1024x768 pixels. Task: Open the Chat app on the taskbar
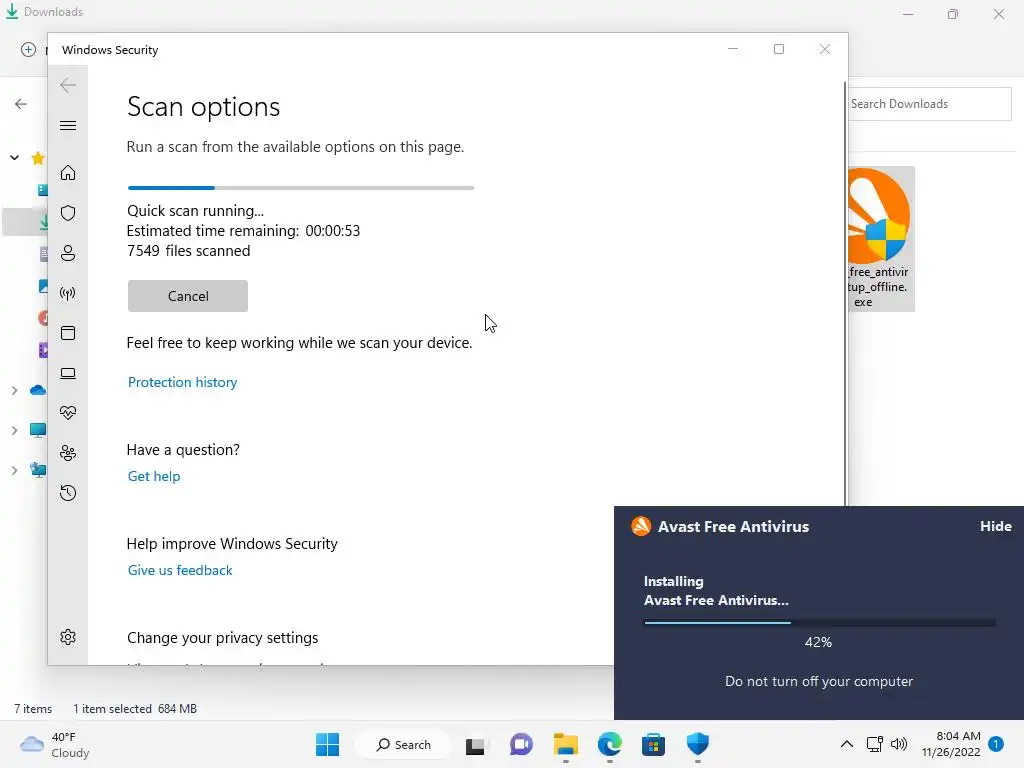[x=521, y=744]
